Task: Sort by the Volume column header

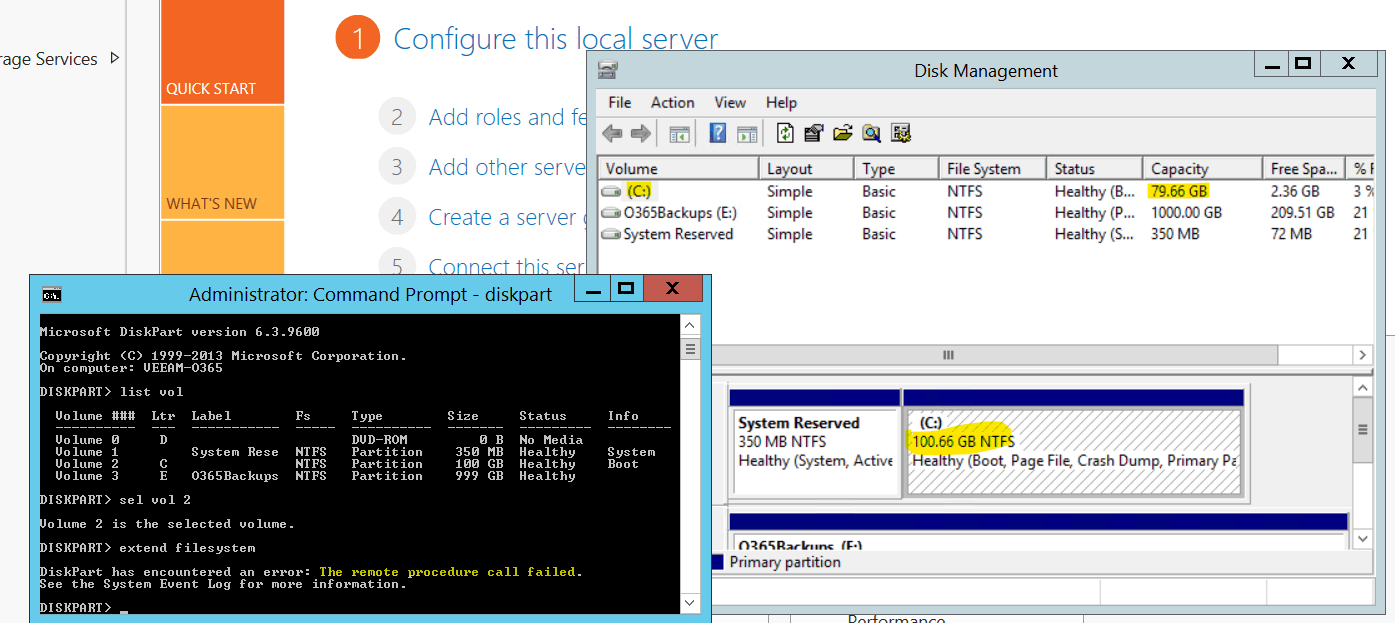Action: tap(678, 168)
